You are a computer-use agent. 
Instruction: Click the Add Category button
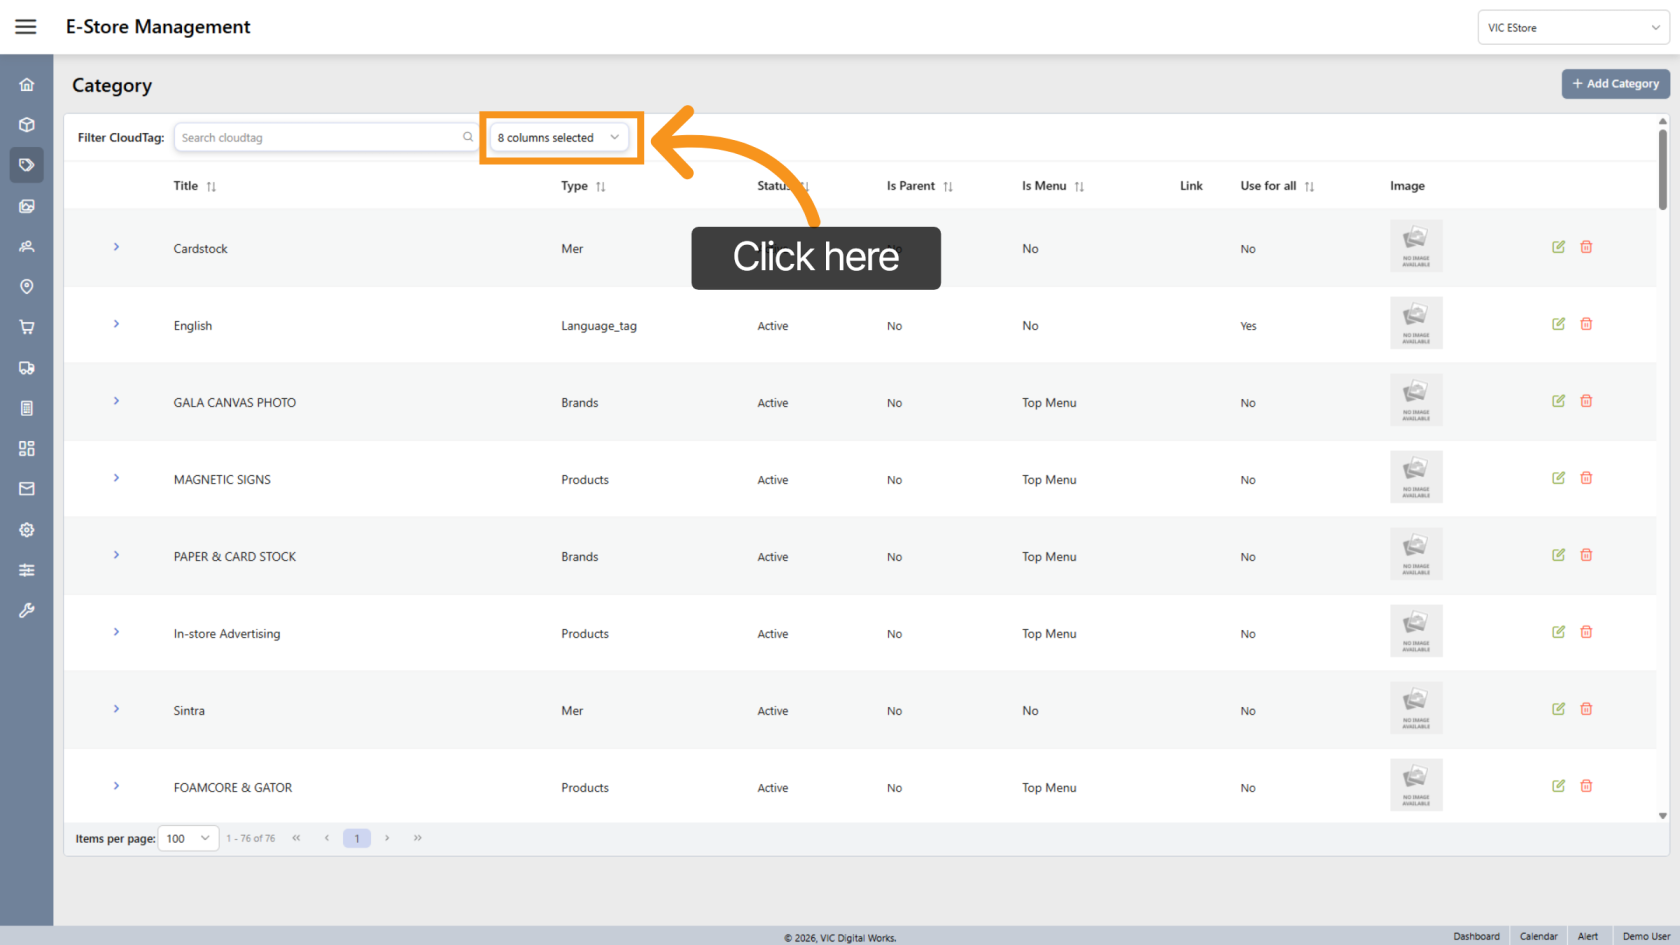coord(1615,84)
